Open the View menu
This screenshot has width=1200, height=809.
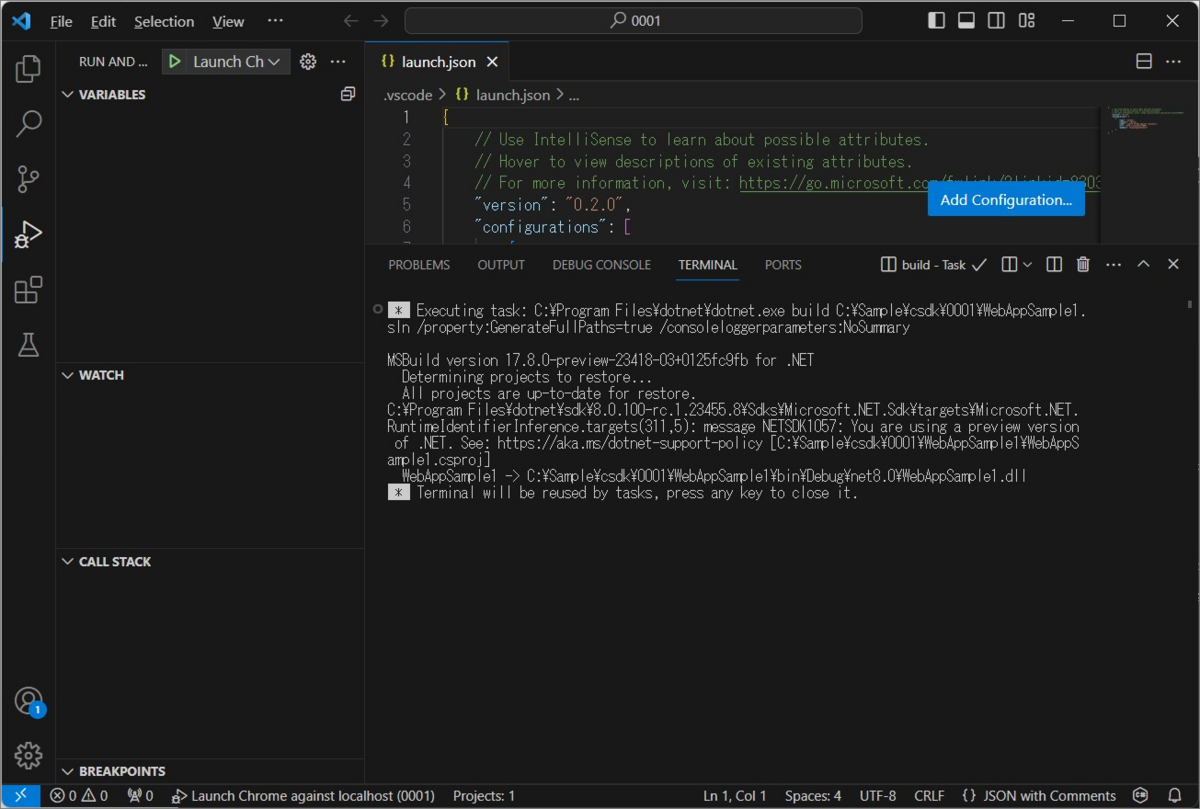tap(228, 21)
